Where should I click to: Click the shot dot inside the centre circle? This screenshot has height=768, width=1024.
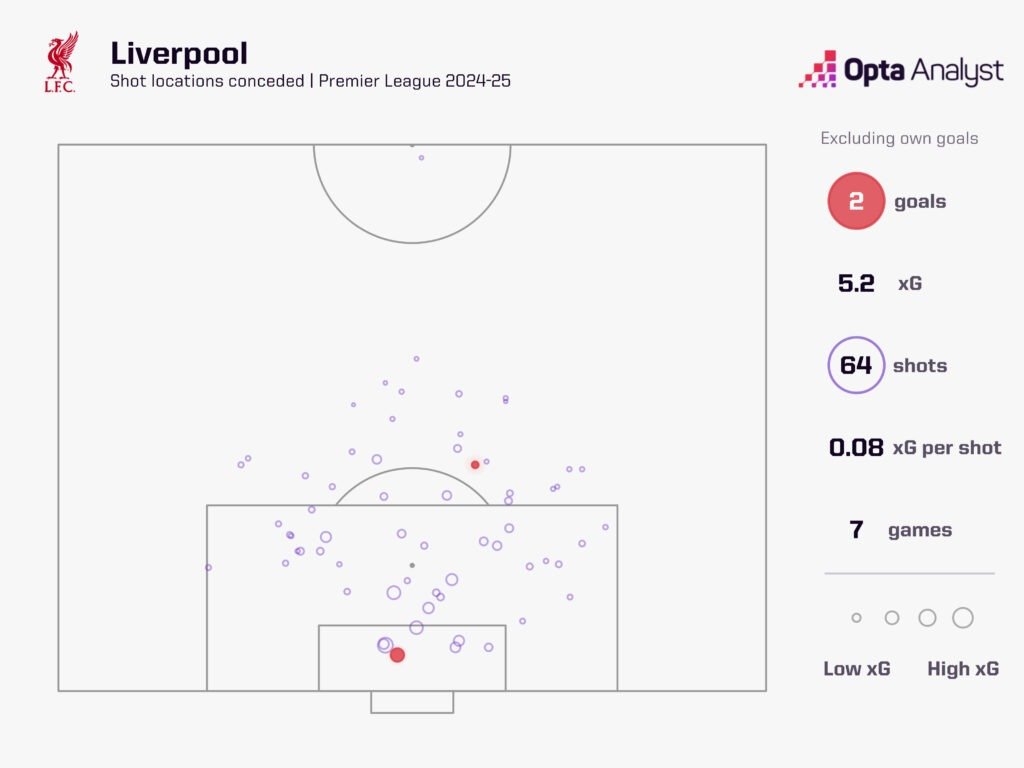pos(421,158)
